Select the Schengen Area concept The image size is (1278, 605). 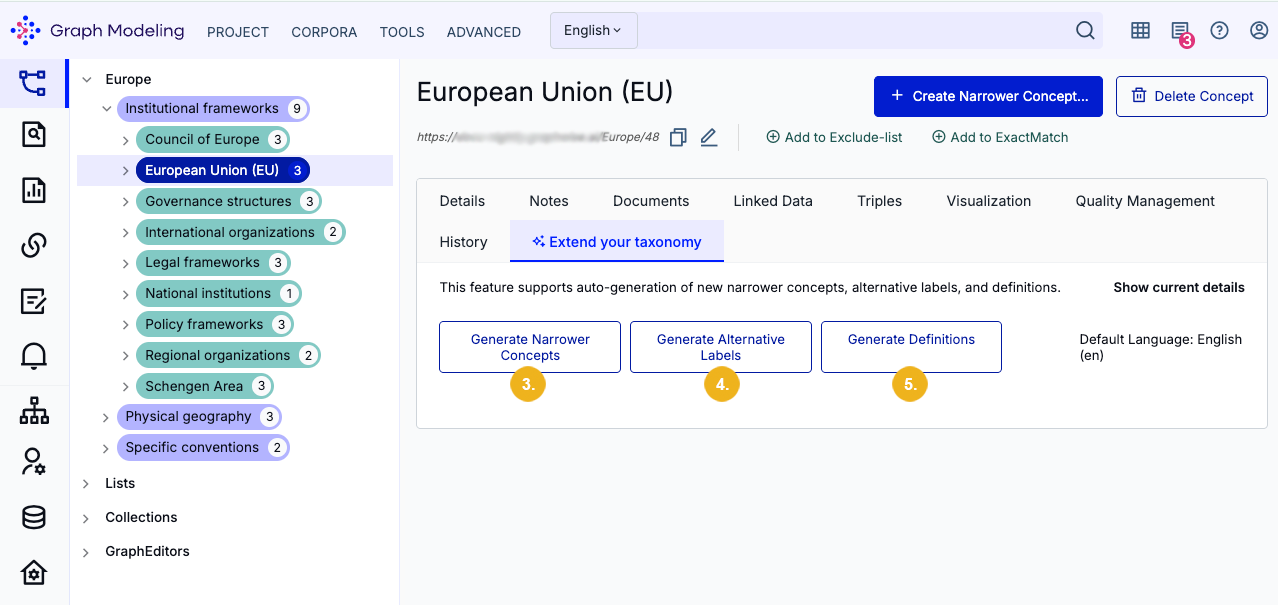[x=205, y=386]
